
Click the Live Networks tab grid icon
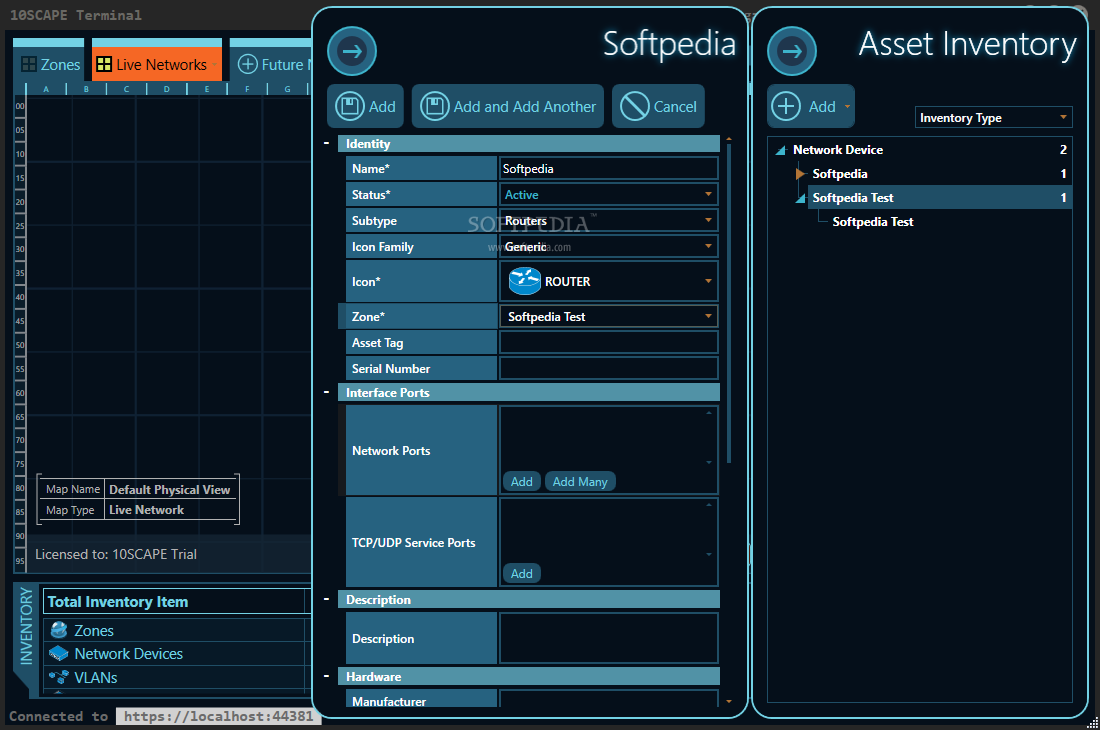click(x=104, y=65)
